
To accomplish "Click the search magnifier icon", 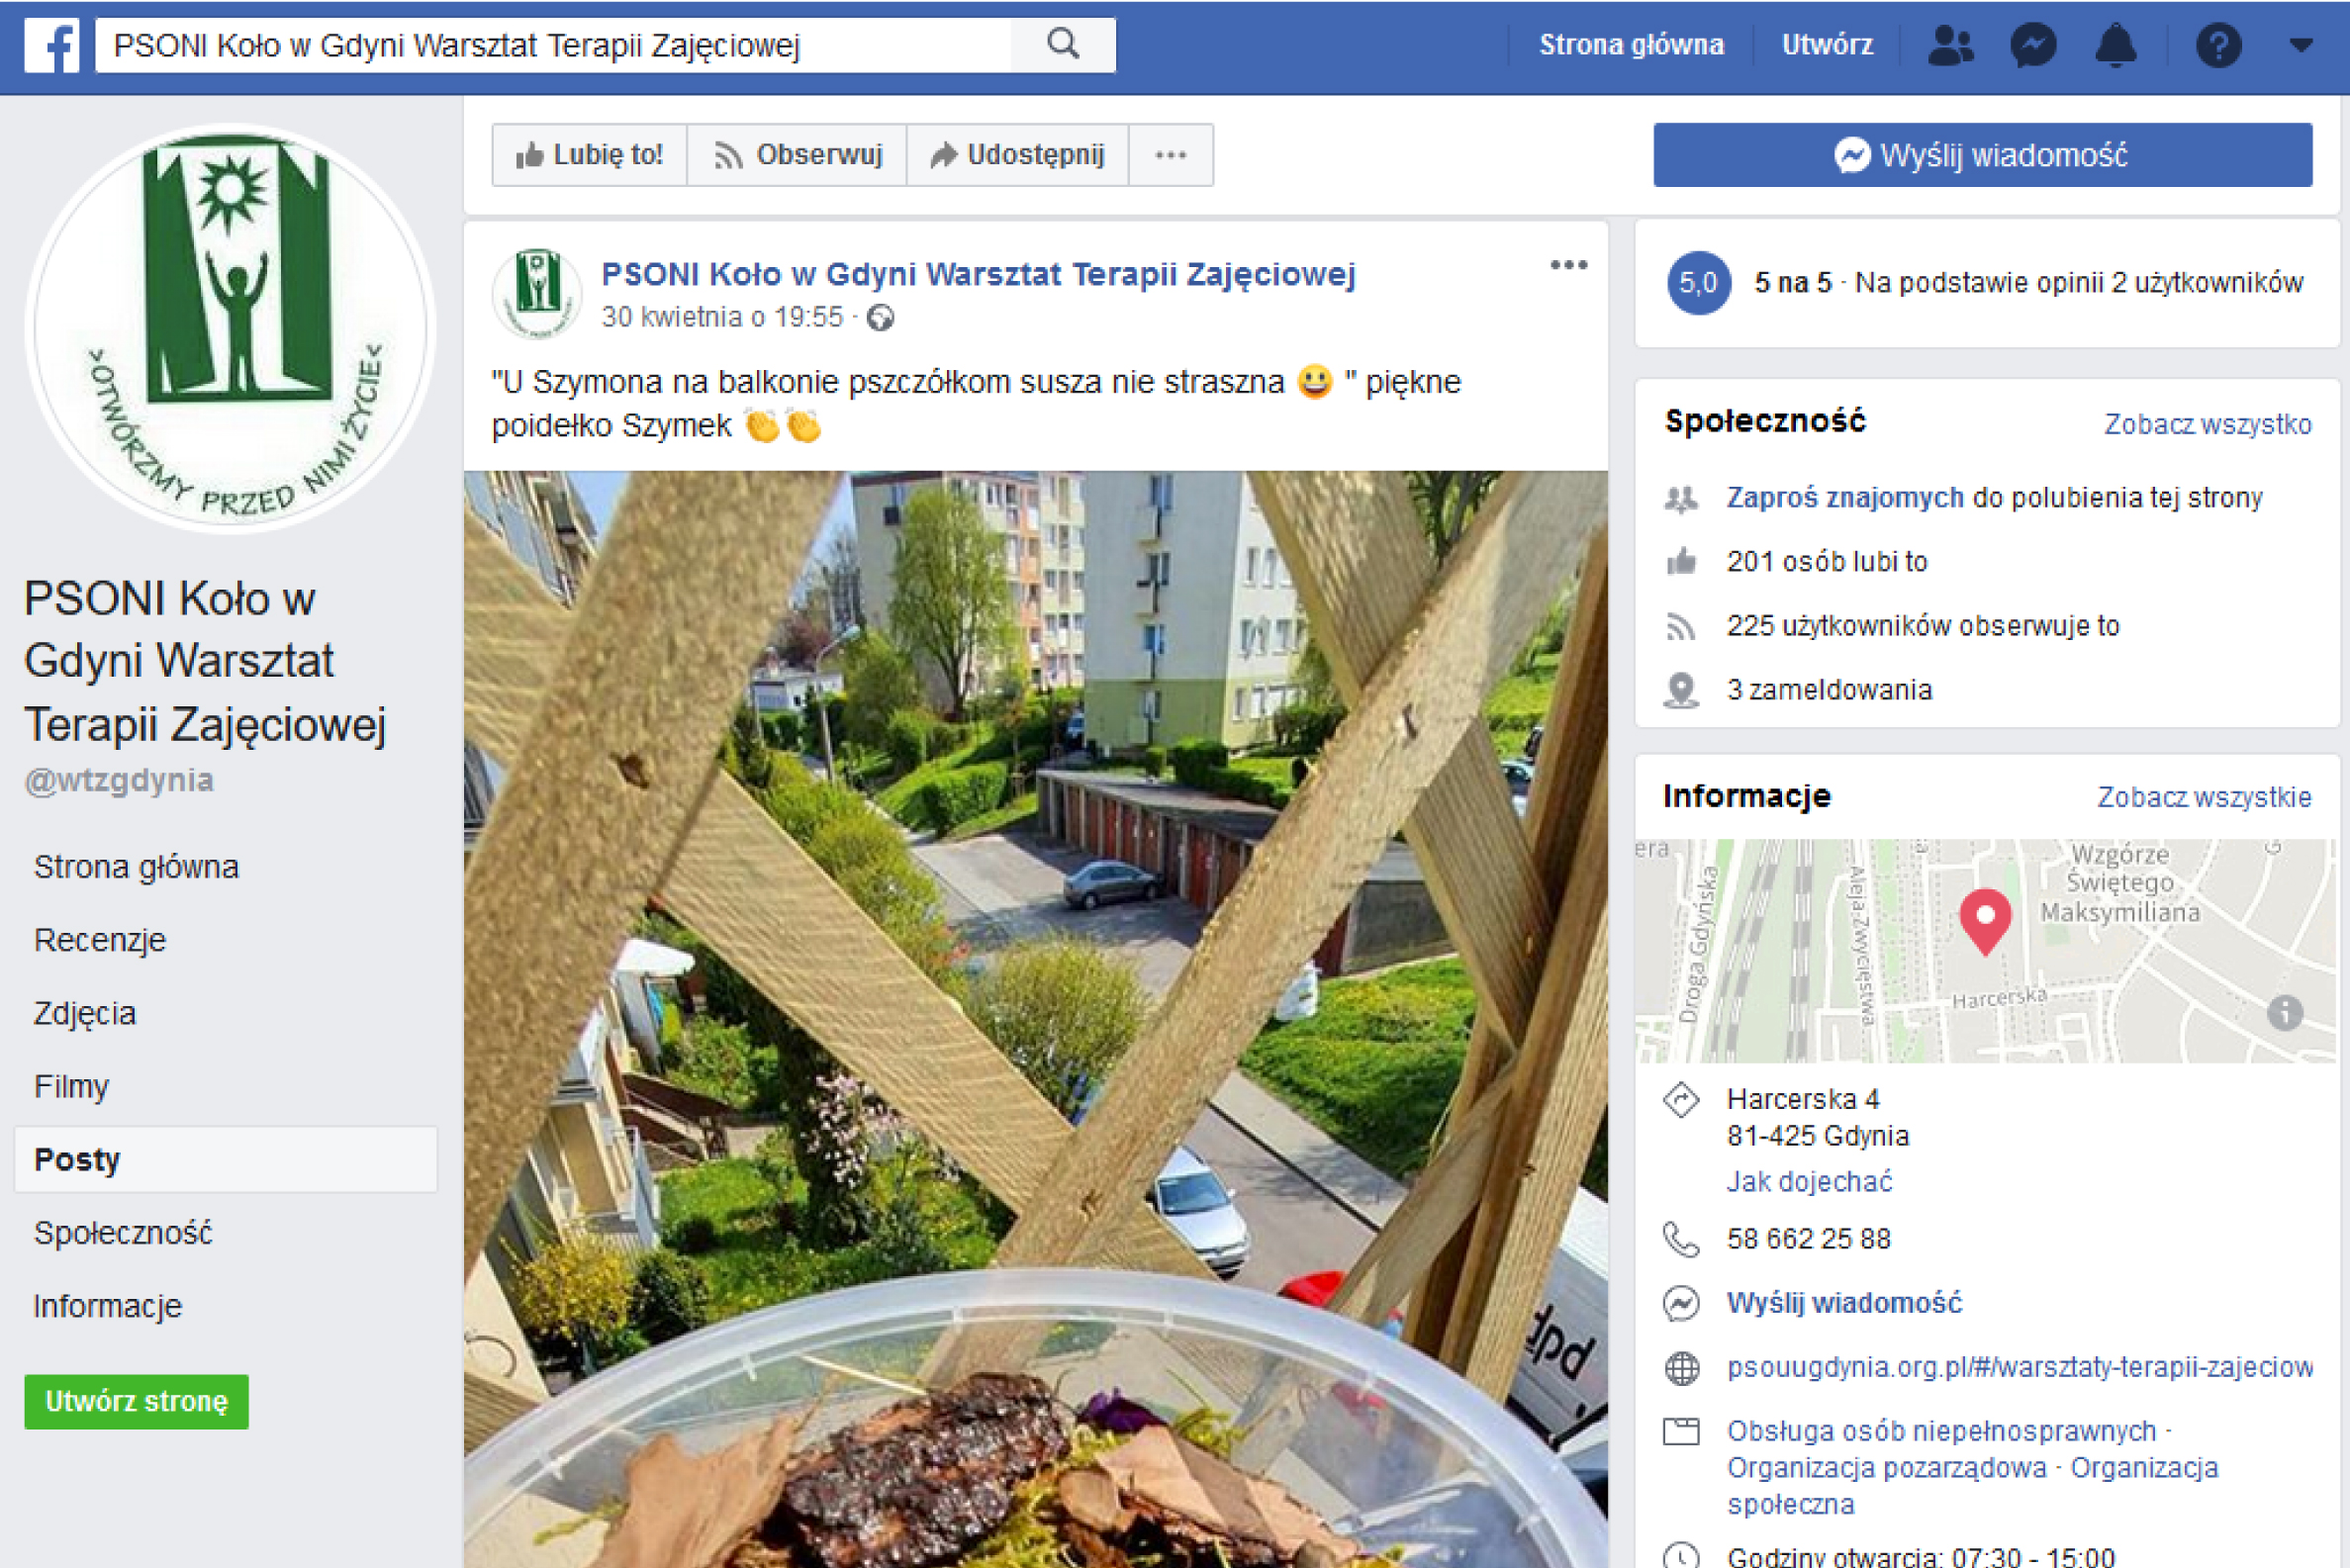I will coord(1062,44).
